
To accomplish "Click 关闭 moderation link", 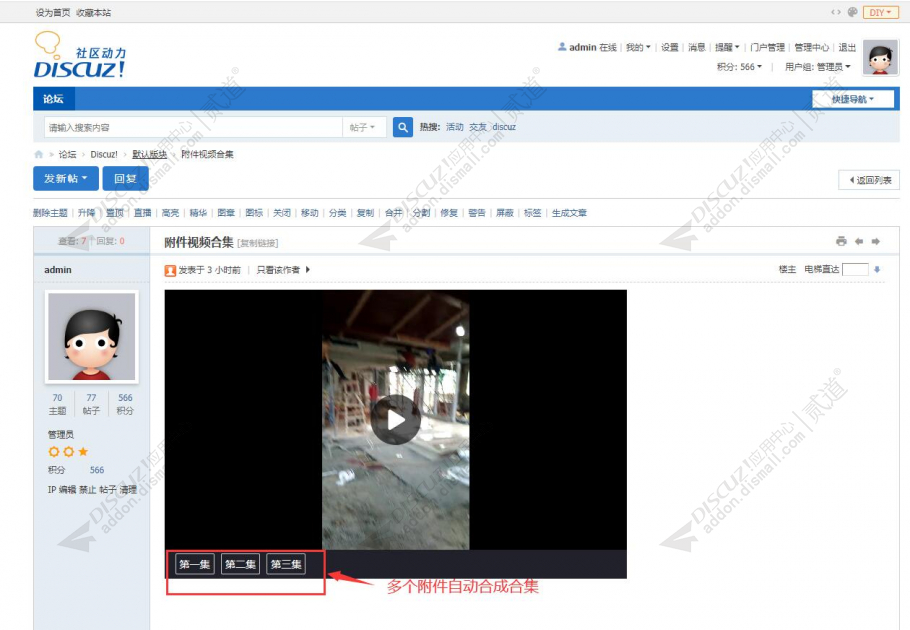I will click(x=282, y=213).
